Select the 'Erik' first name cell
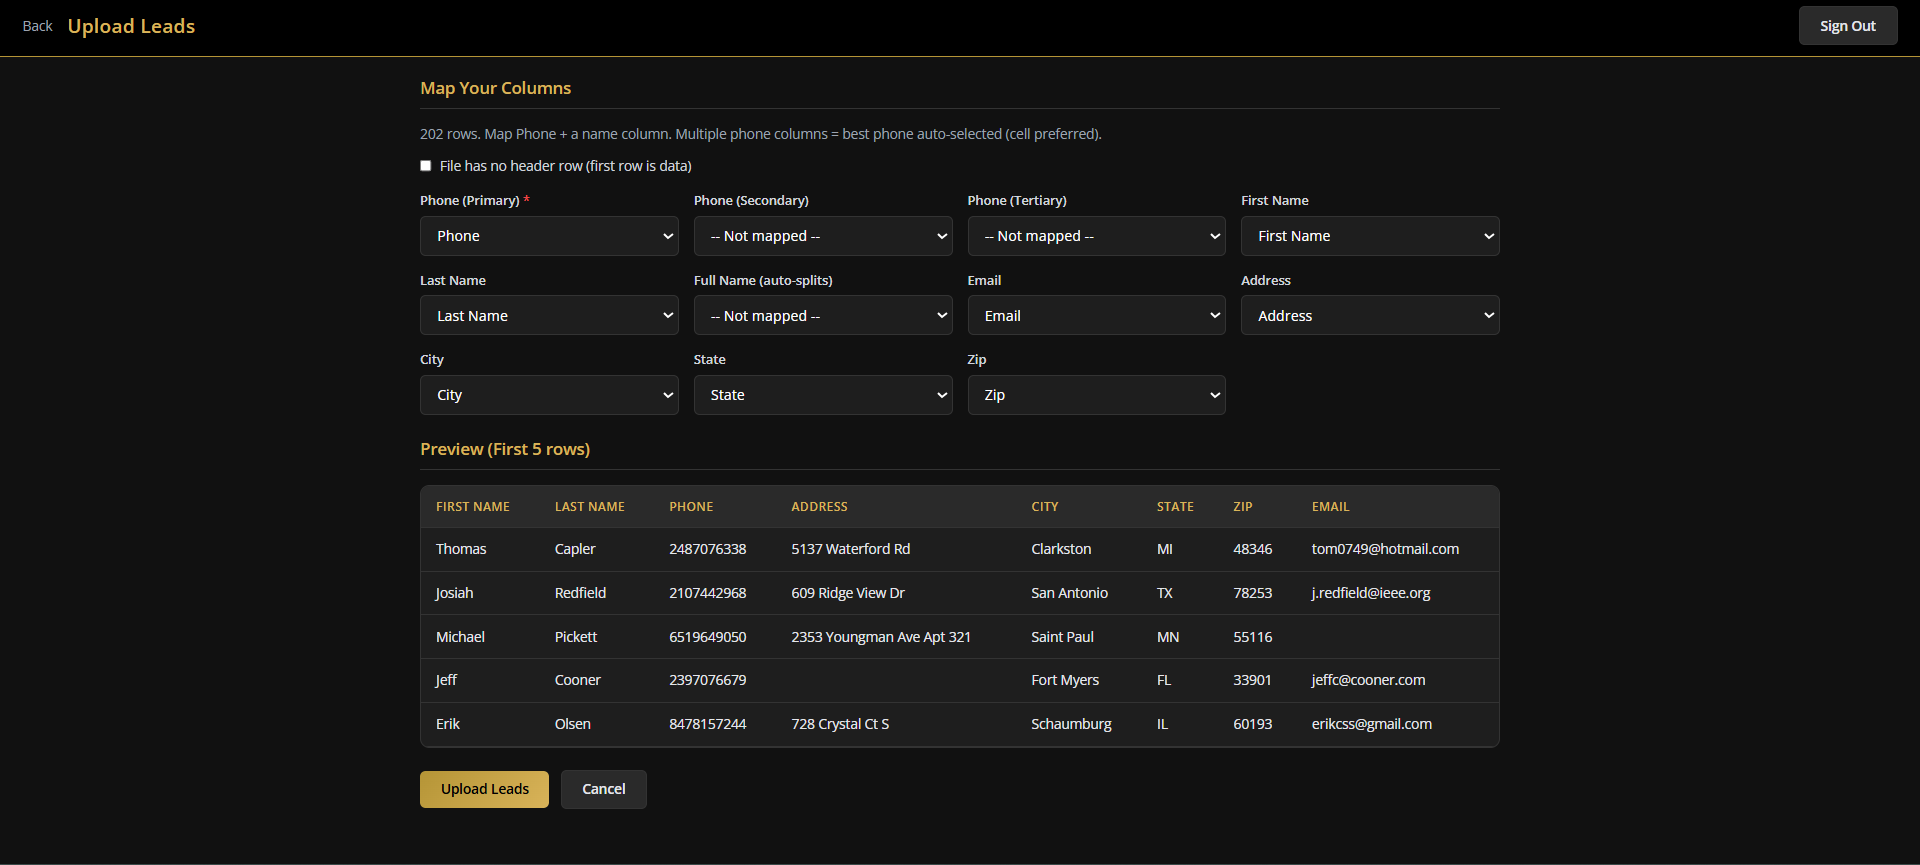This screenshot has width=1920, height=865. [x=448, y=724]
